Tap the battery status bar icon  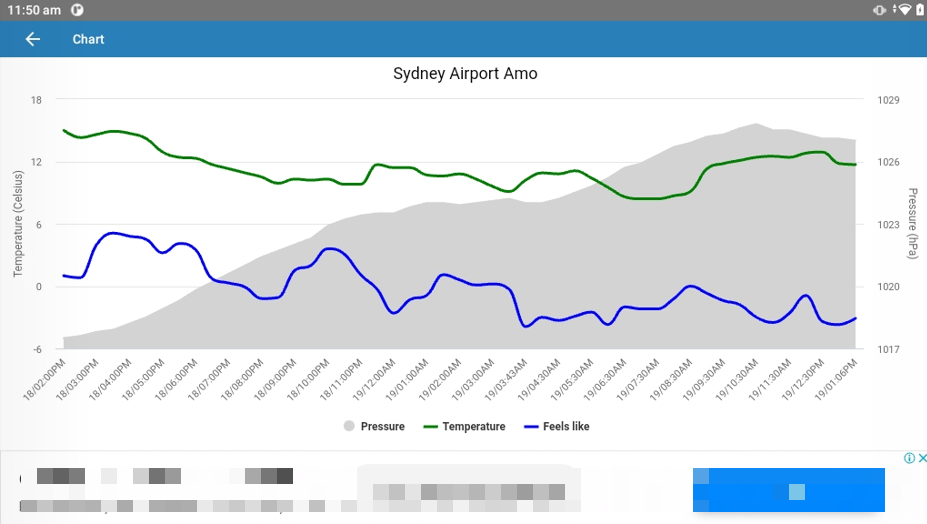tap(919, 10)
